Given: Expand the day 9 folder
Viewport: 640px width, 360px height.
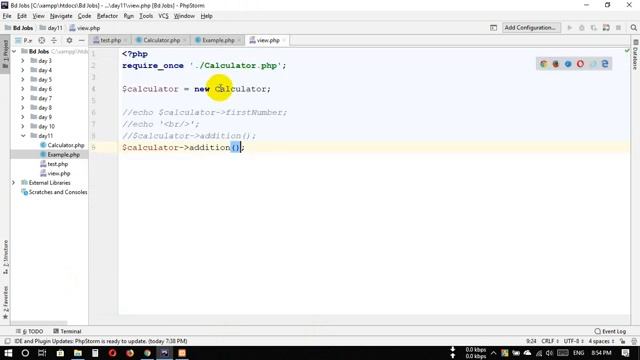Looking at the screenshot, I should (x=23, y=117).
